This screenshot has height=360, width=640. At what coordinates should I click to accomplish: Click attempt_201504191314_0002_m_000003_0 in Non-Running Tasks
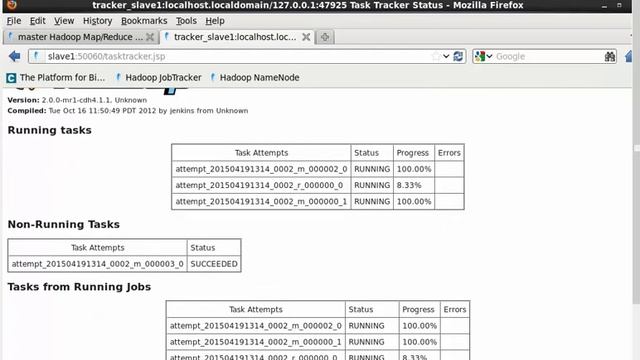coord(98,264)
